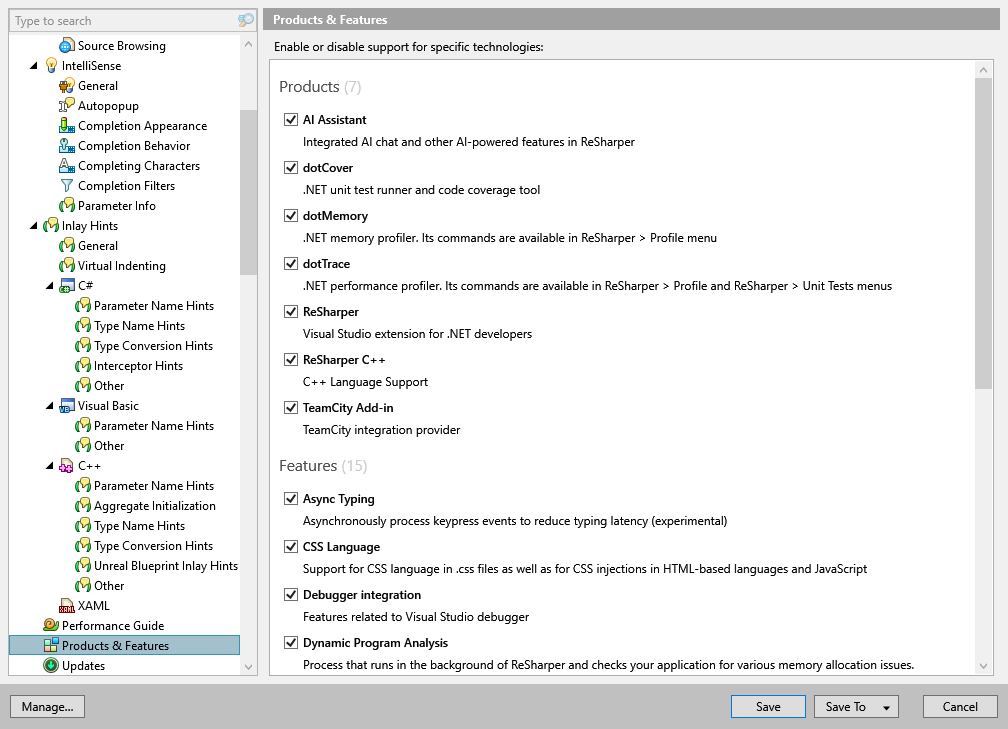Select Source Browsing in the tree
1008x729 pixels.
122,46
